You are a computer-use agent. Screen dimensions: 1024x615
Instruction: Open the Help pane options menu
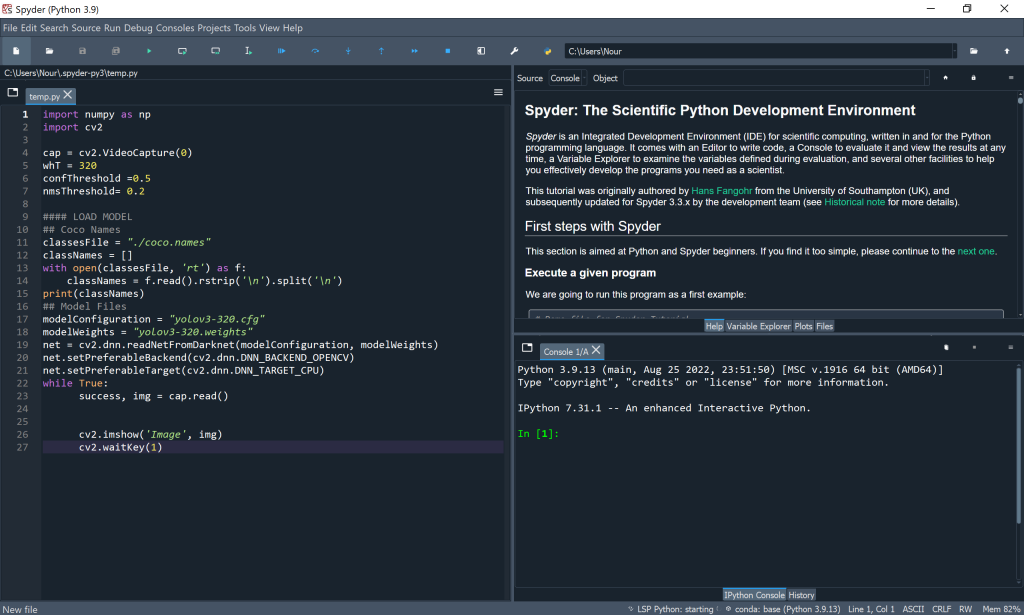[x=1011, y=78]
